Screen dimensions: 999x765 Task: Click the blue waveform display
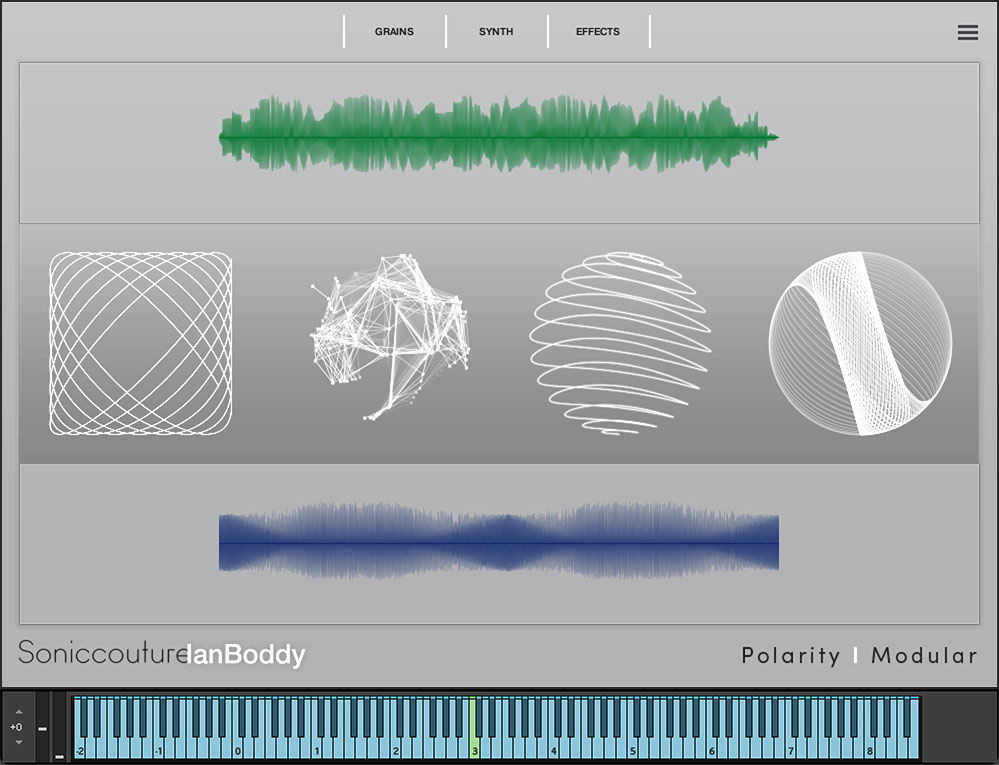click(498, 543)
